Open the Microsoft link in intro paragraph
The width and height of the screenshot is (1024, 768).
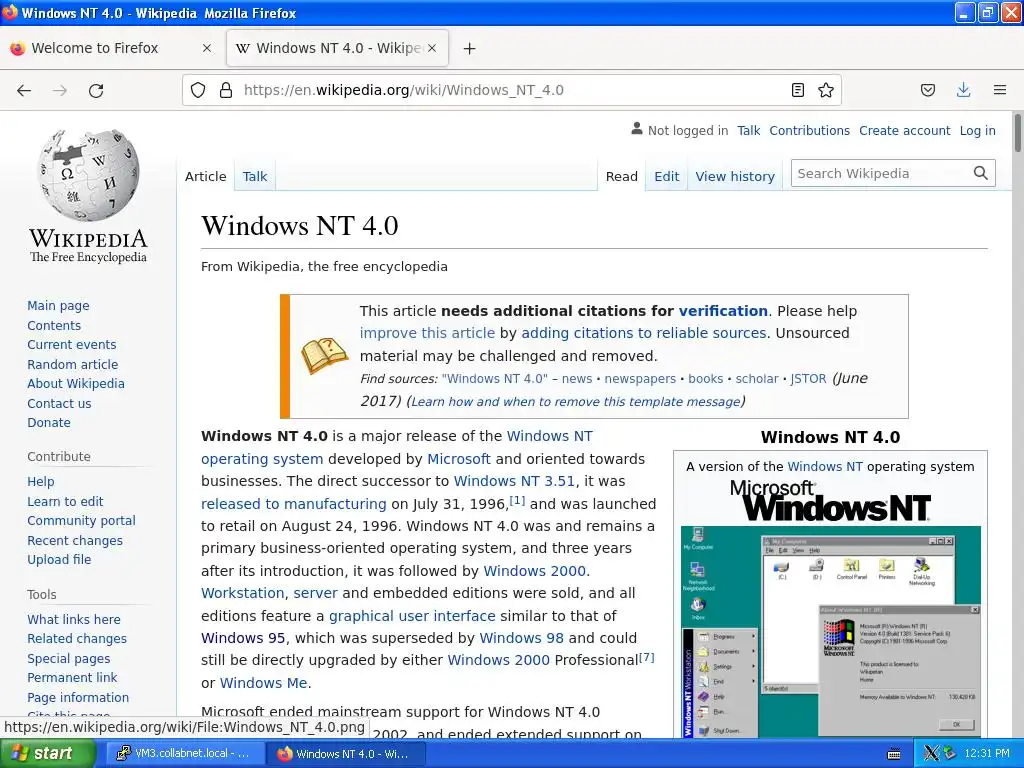(458, 459)
